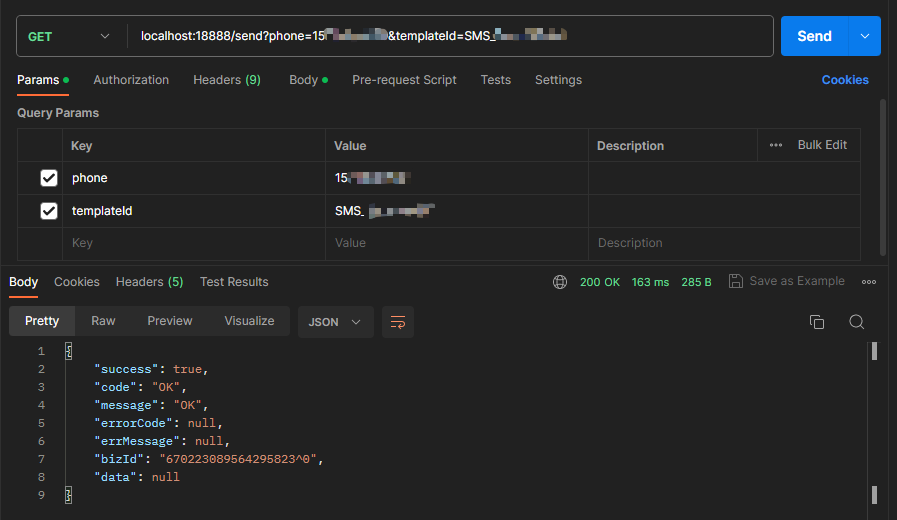The image size is (897, 520).
Task: Select the Raw view
Action: point(103,321)
